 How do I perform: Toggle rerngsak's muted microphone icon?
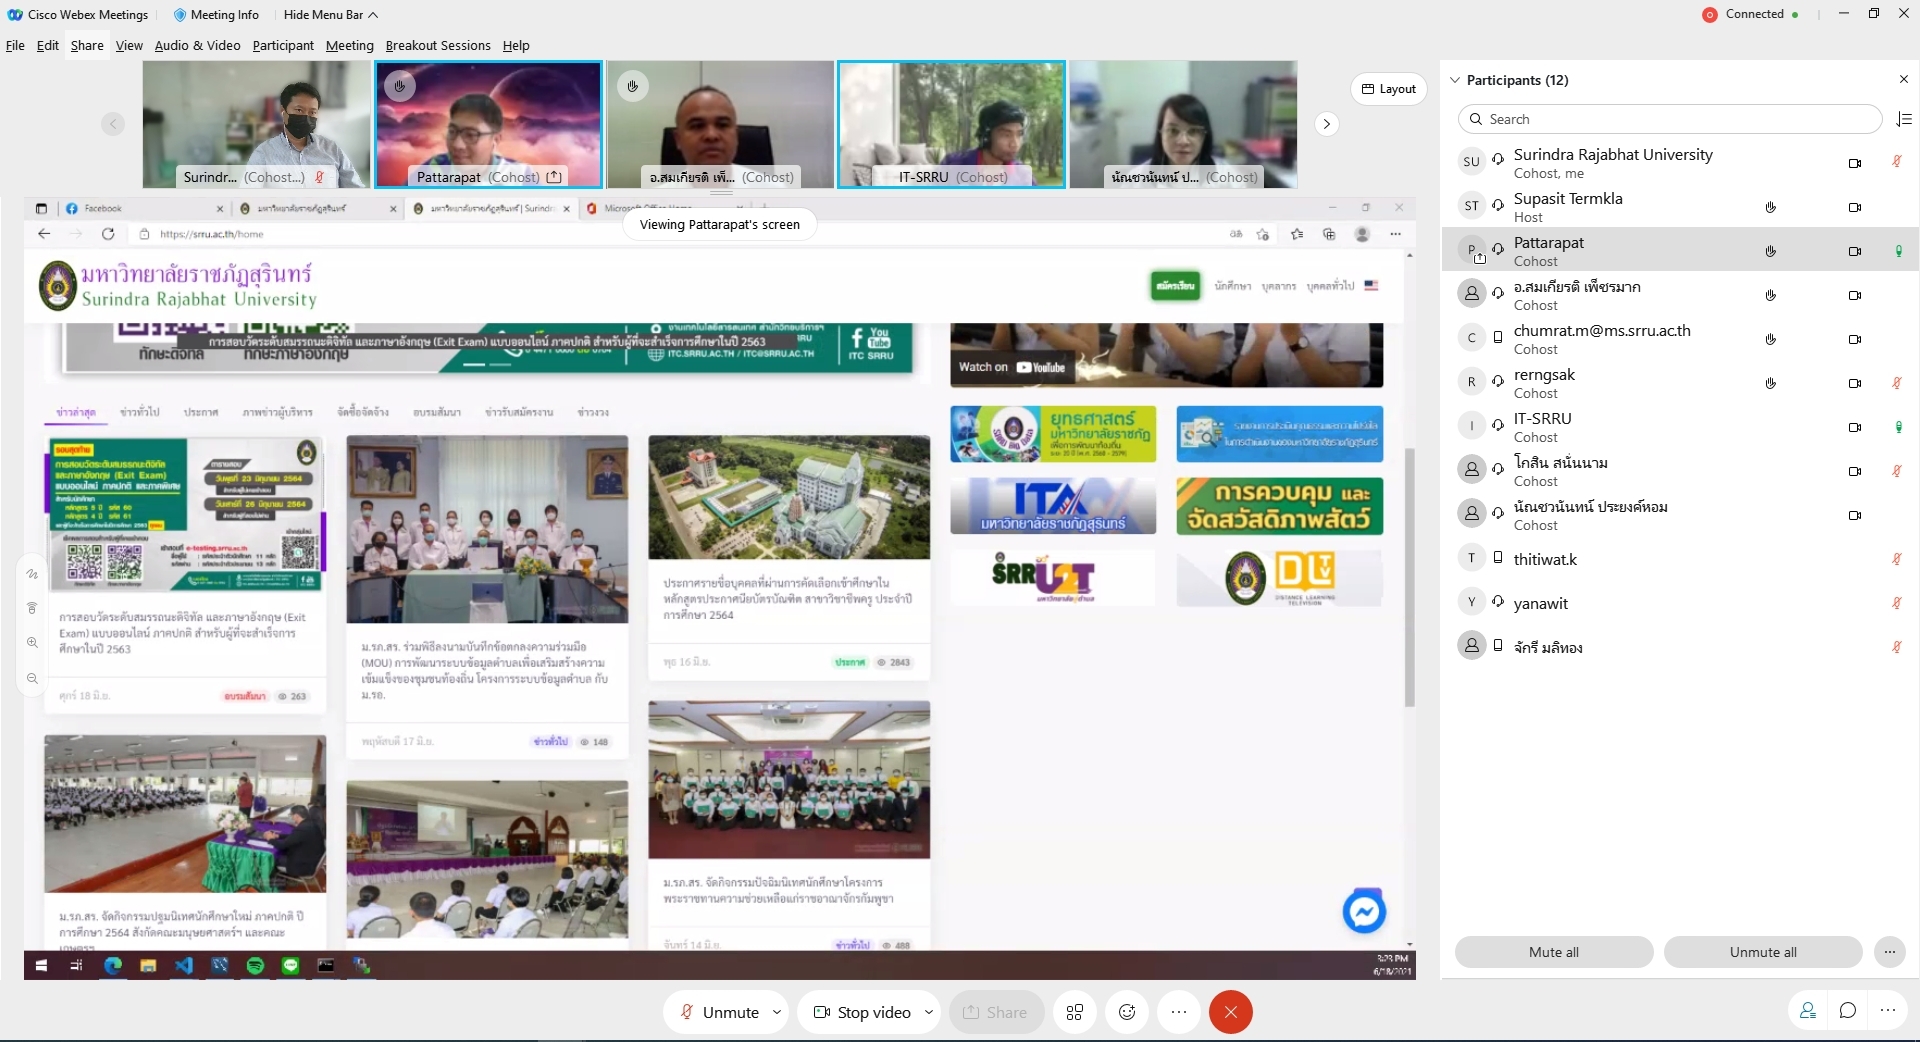pyautogui.click(x=1896, y=383)
